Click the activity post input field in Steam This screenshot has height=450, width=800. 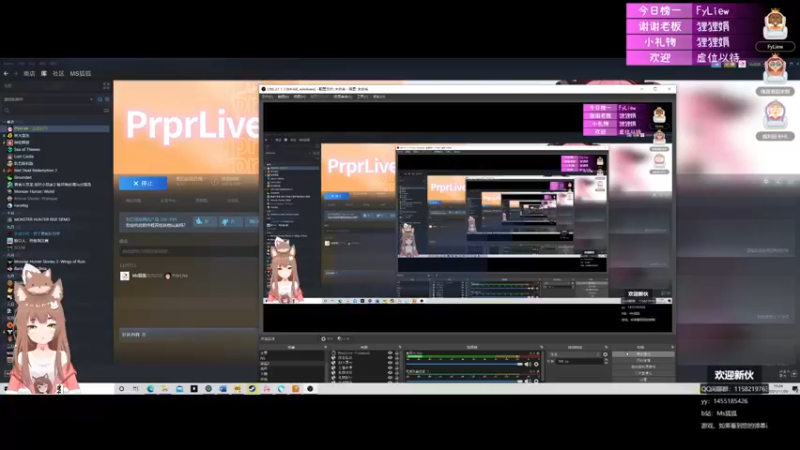(x=189, y=251)
